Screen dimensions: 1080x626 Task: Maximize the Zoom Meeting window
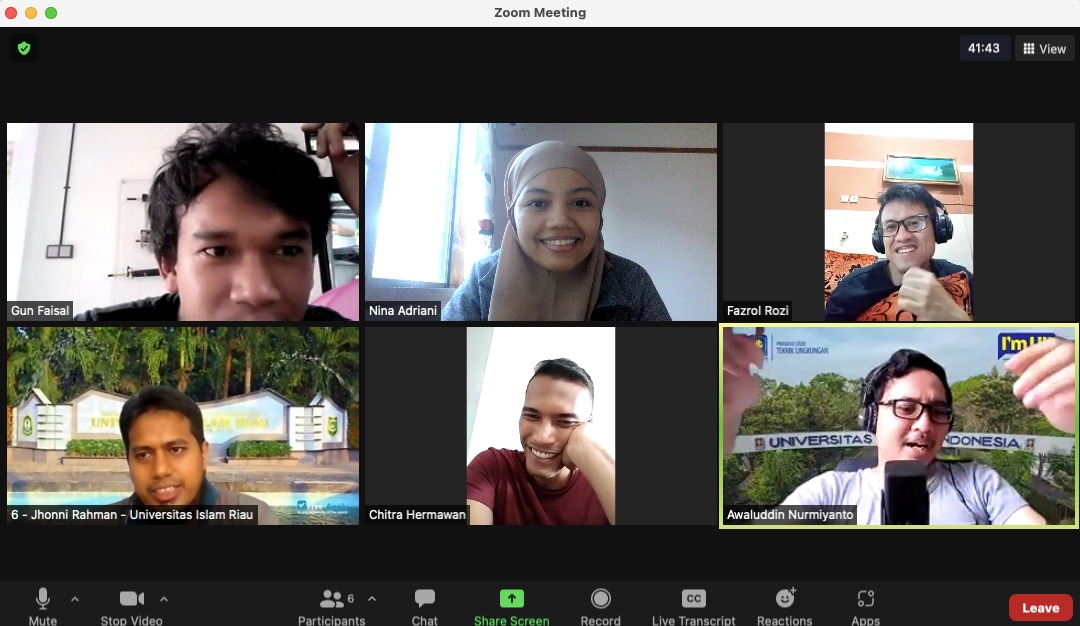(51, 13)
